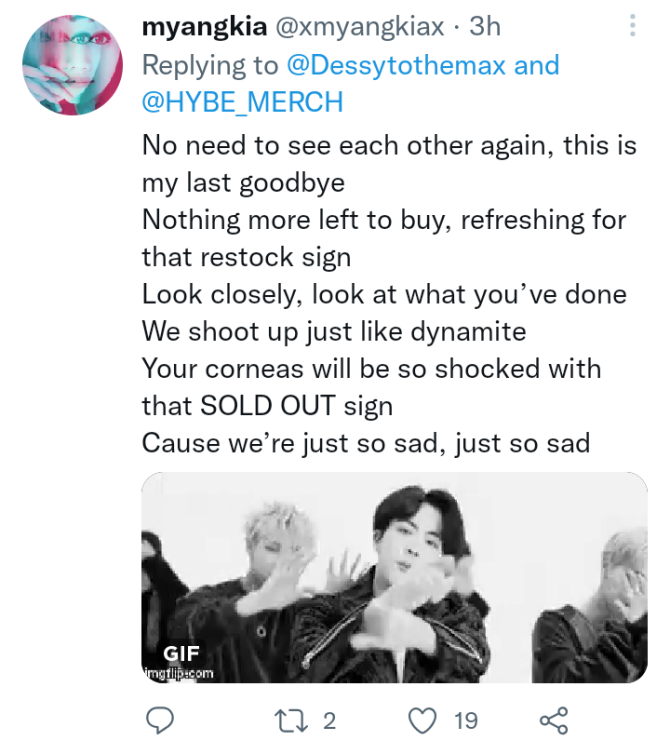Click the tweet text 'SOLD OUT sign'
670x754 pixels.
[x=296, y=406]
